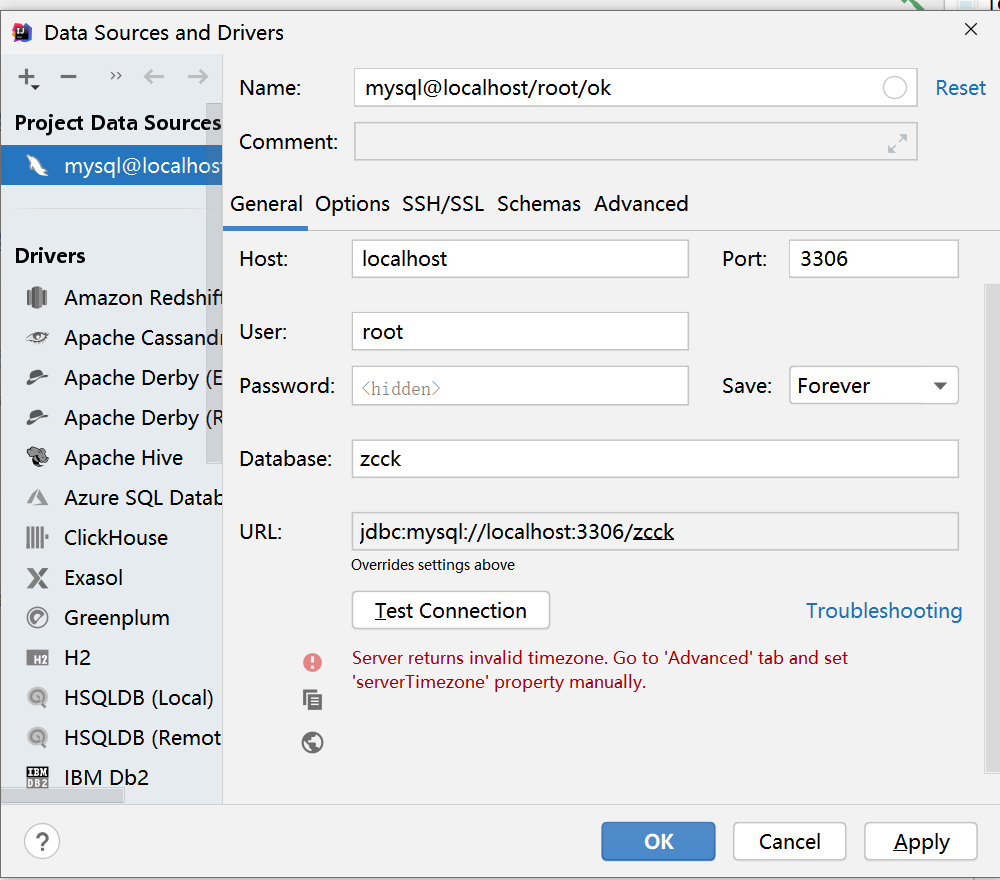Viewport: 1000px width, 880px height.
Task: Show more toolbar actions chevron
Action: [x=116, y=76]
